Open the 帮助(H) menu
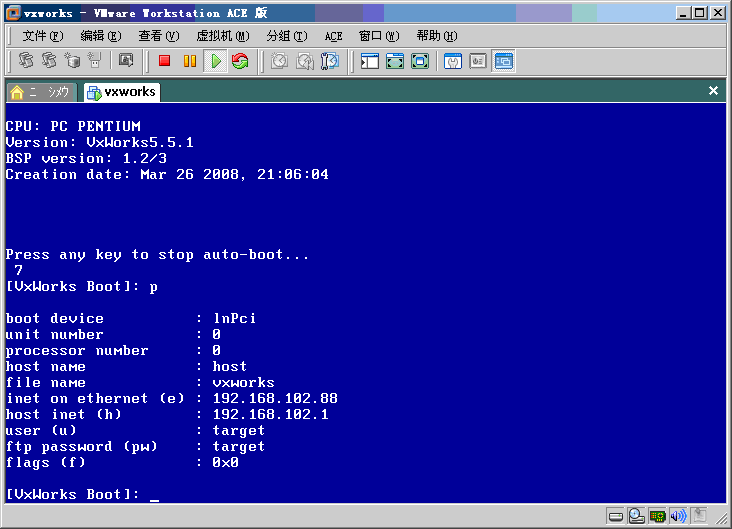 point(437,36)
